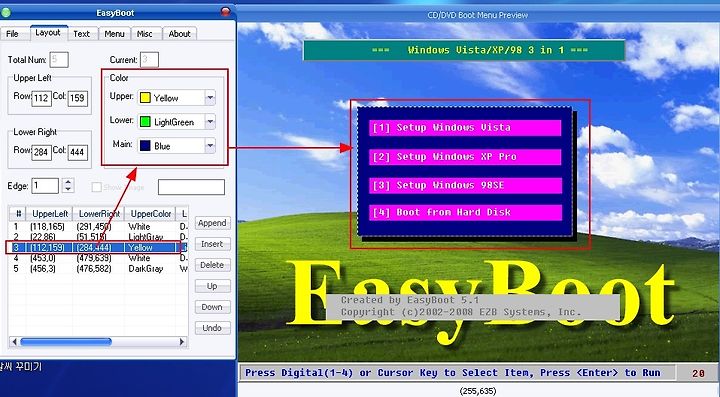Move the layout row Down
This screenshot has height=397, width=720.
pos(212,307)
